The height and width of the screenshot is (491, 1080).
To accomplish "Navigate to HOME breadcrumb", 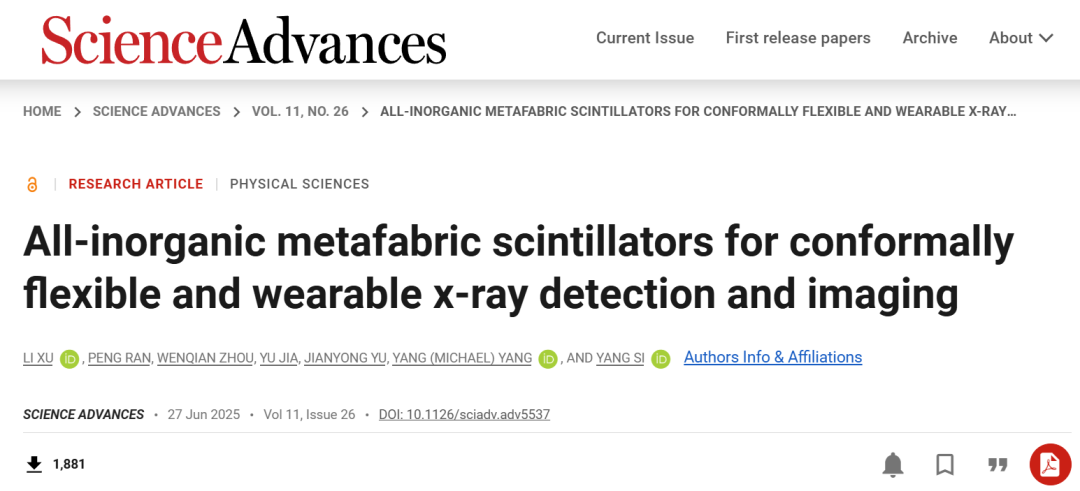I will [x=42, y=111].
